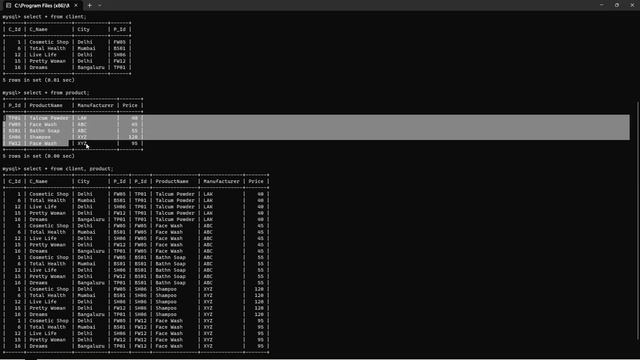Click 'BS01' in first client table
640x360 pixels.
[120, 48]
